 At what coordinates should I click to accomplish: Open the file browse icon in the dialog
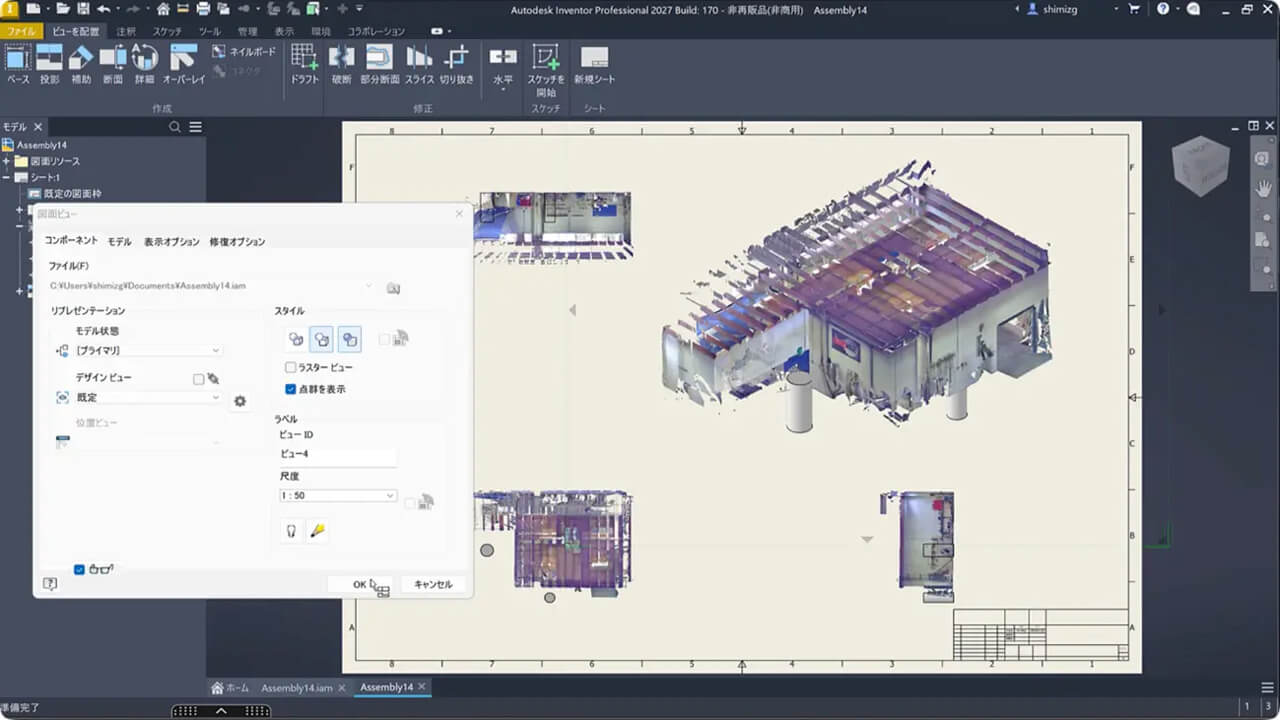coord(392,288)
